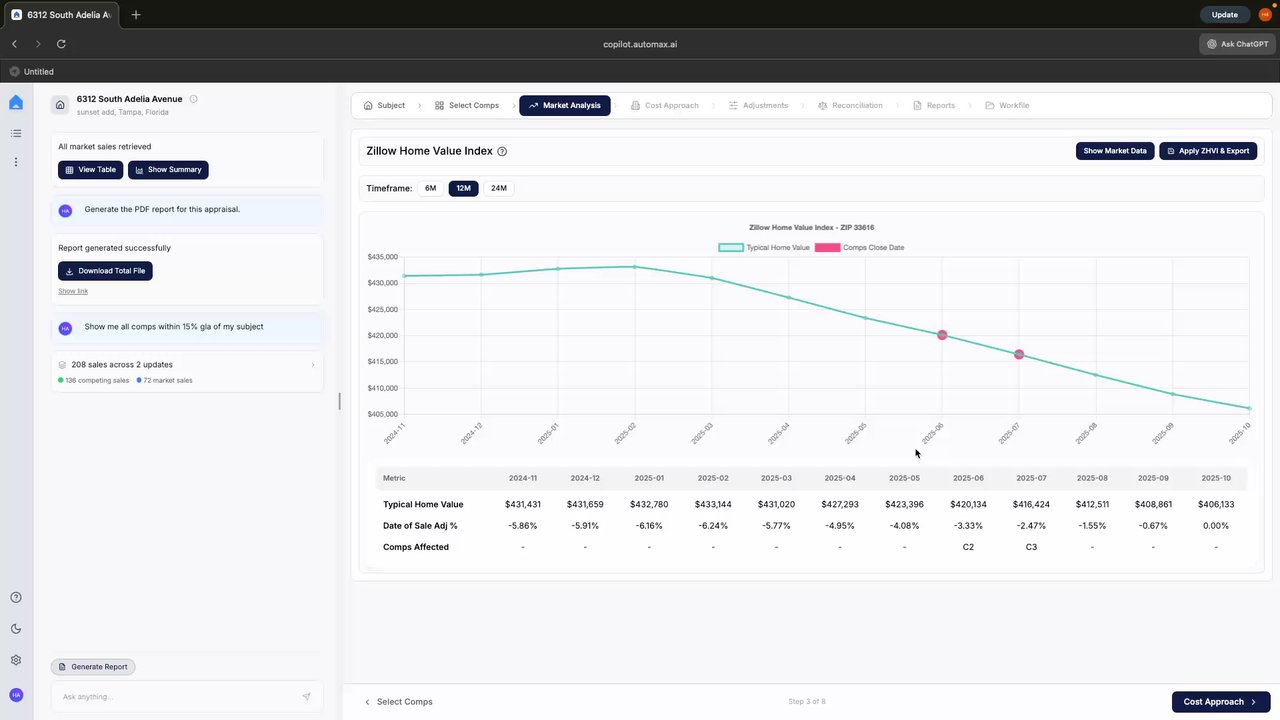Open the Select Comps step tab
Image resolution: width=1280 pixels, height=720 pixels.
467,105
